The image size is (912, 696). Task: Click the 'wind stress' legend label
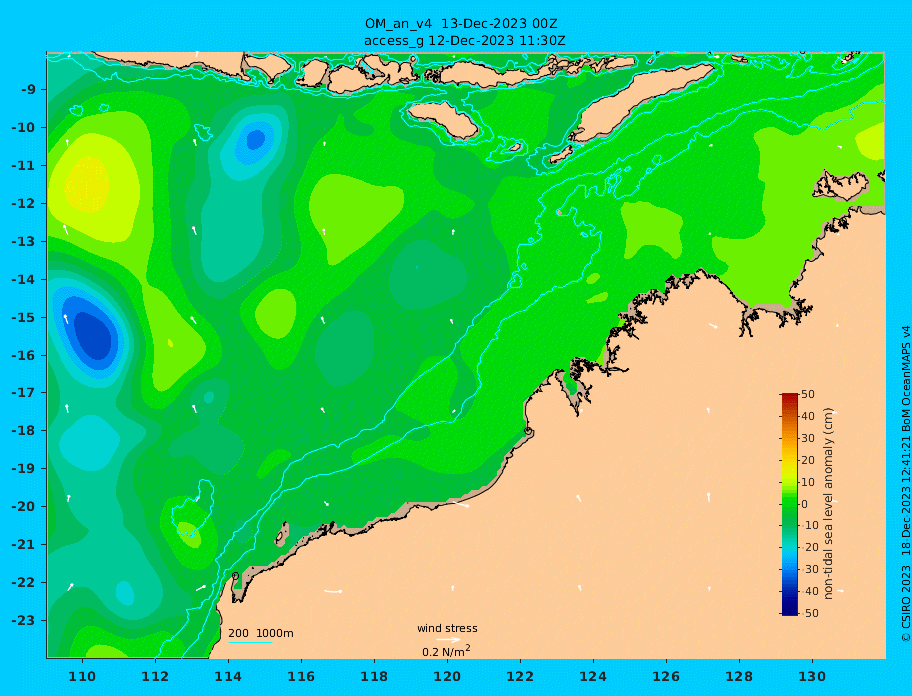click(x=447, y=629)
